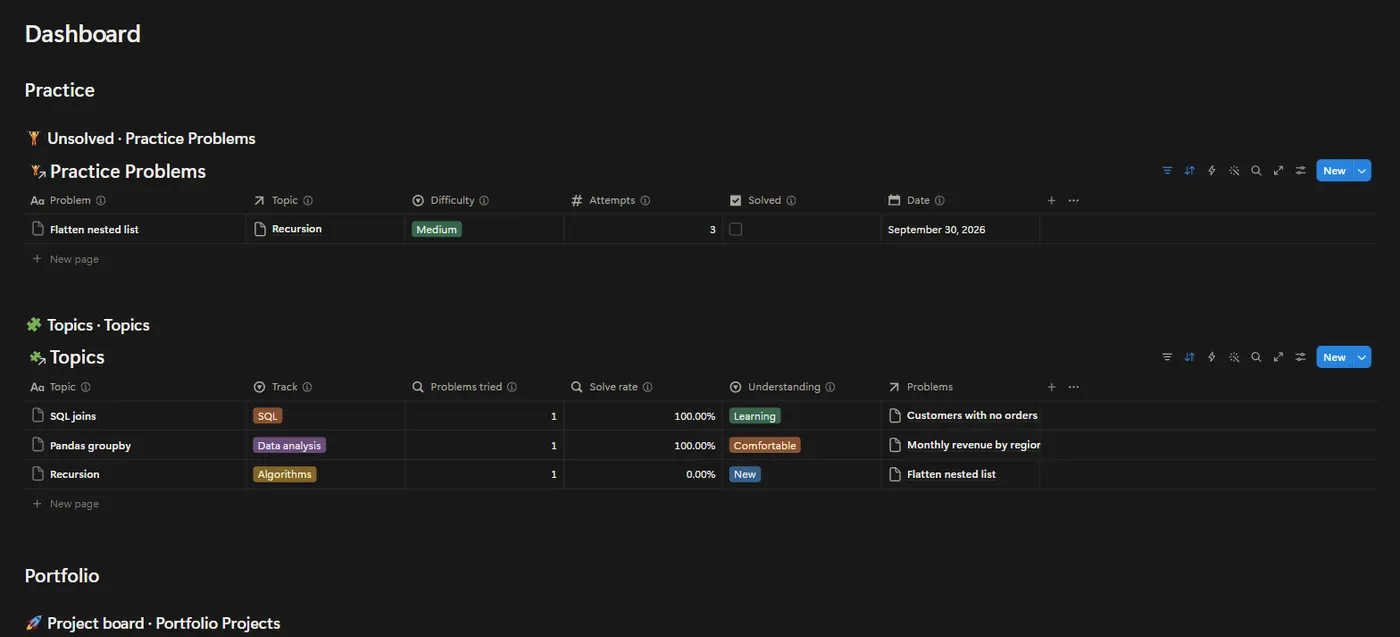This screenshot has width=1400, height=637.
Task: Select Data analysis track tag
Action: click(290, 445)
